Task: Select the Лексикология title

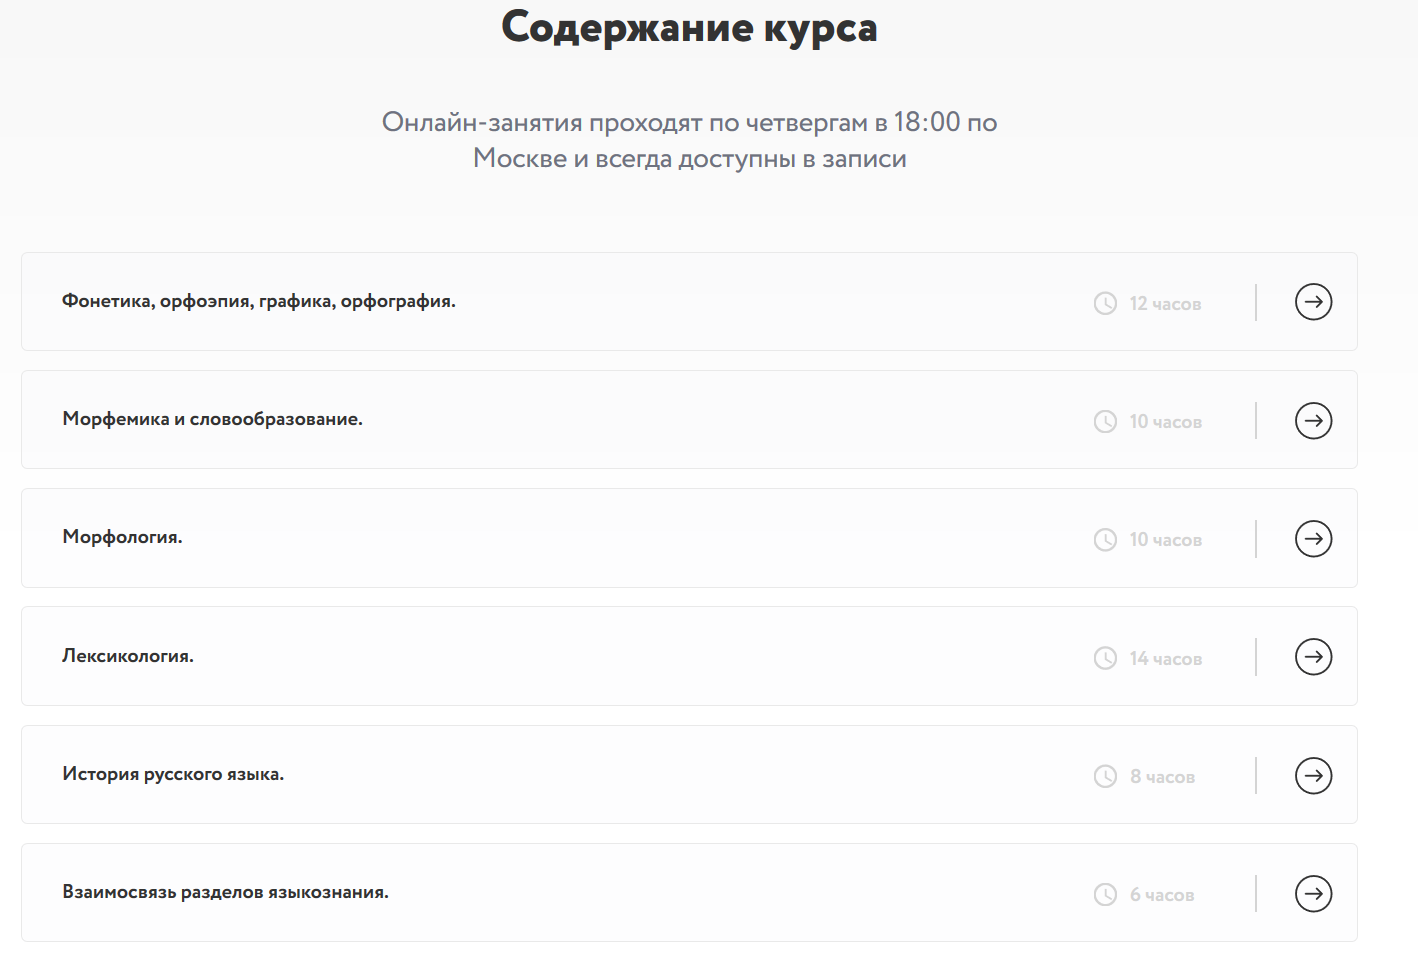Action: [128, 656]
